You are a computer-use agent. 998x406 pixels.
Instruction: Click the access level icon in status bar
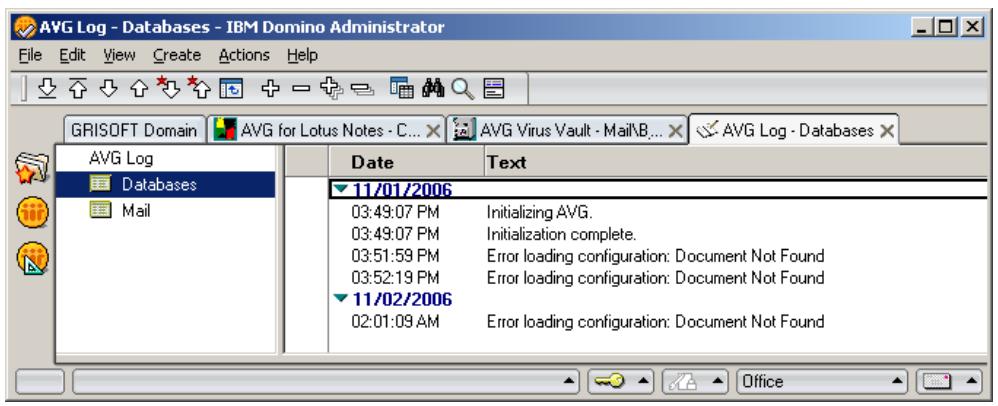683,381
